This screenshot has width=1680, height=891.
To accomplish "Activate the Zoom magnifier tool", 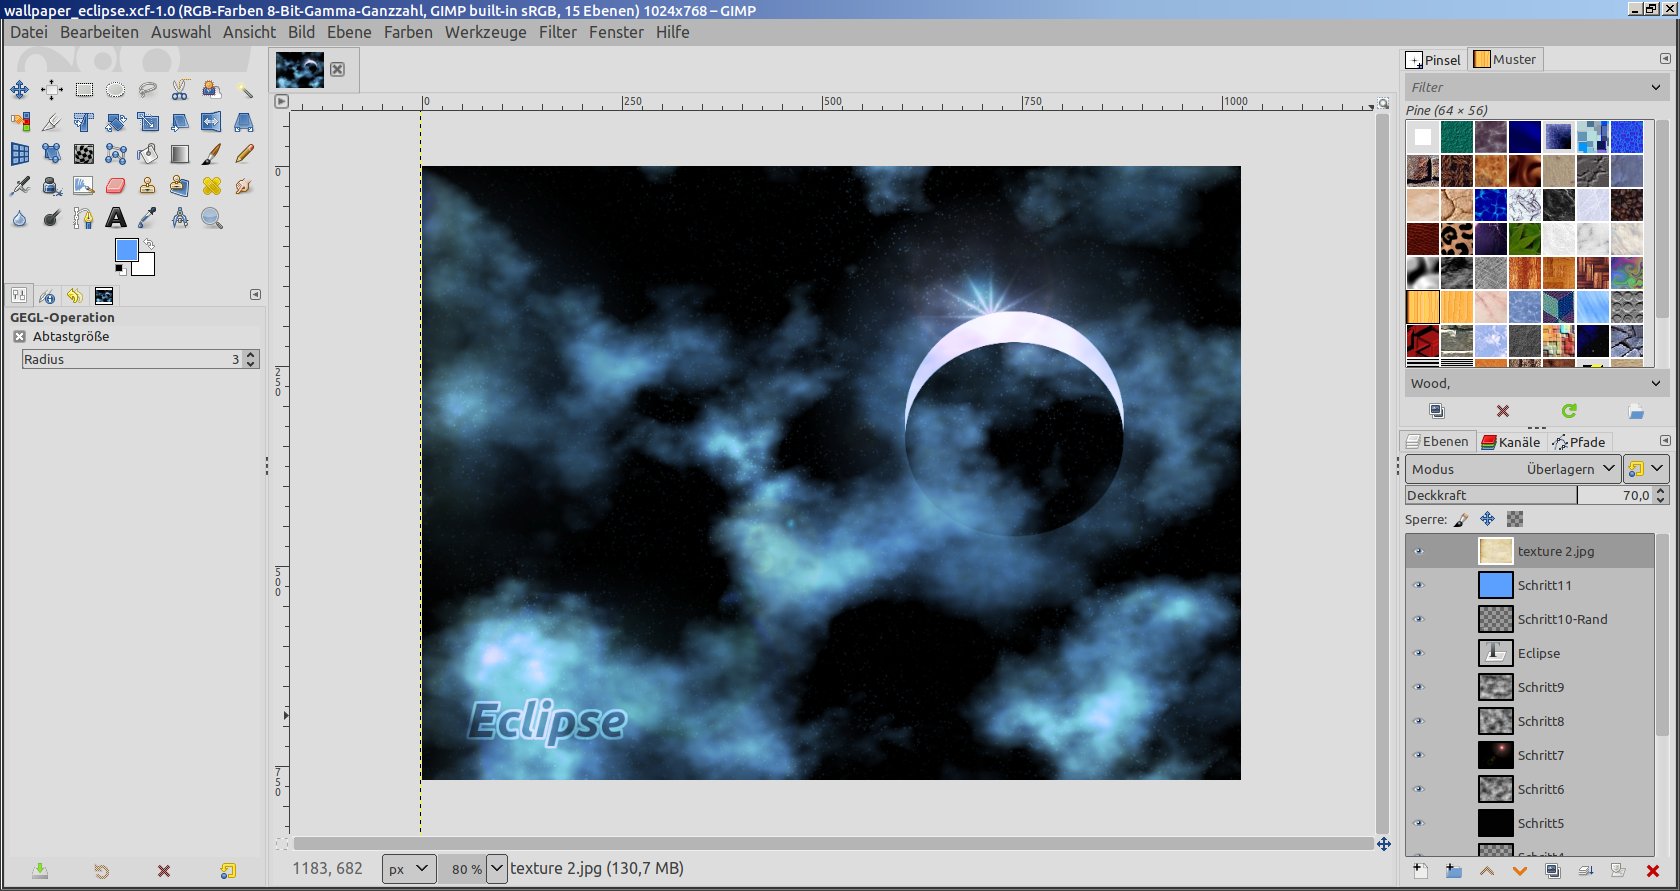I will 212,218.
